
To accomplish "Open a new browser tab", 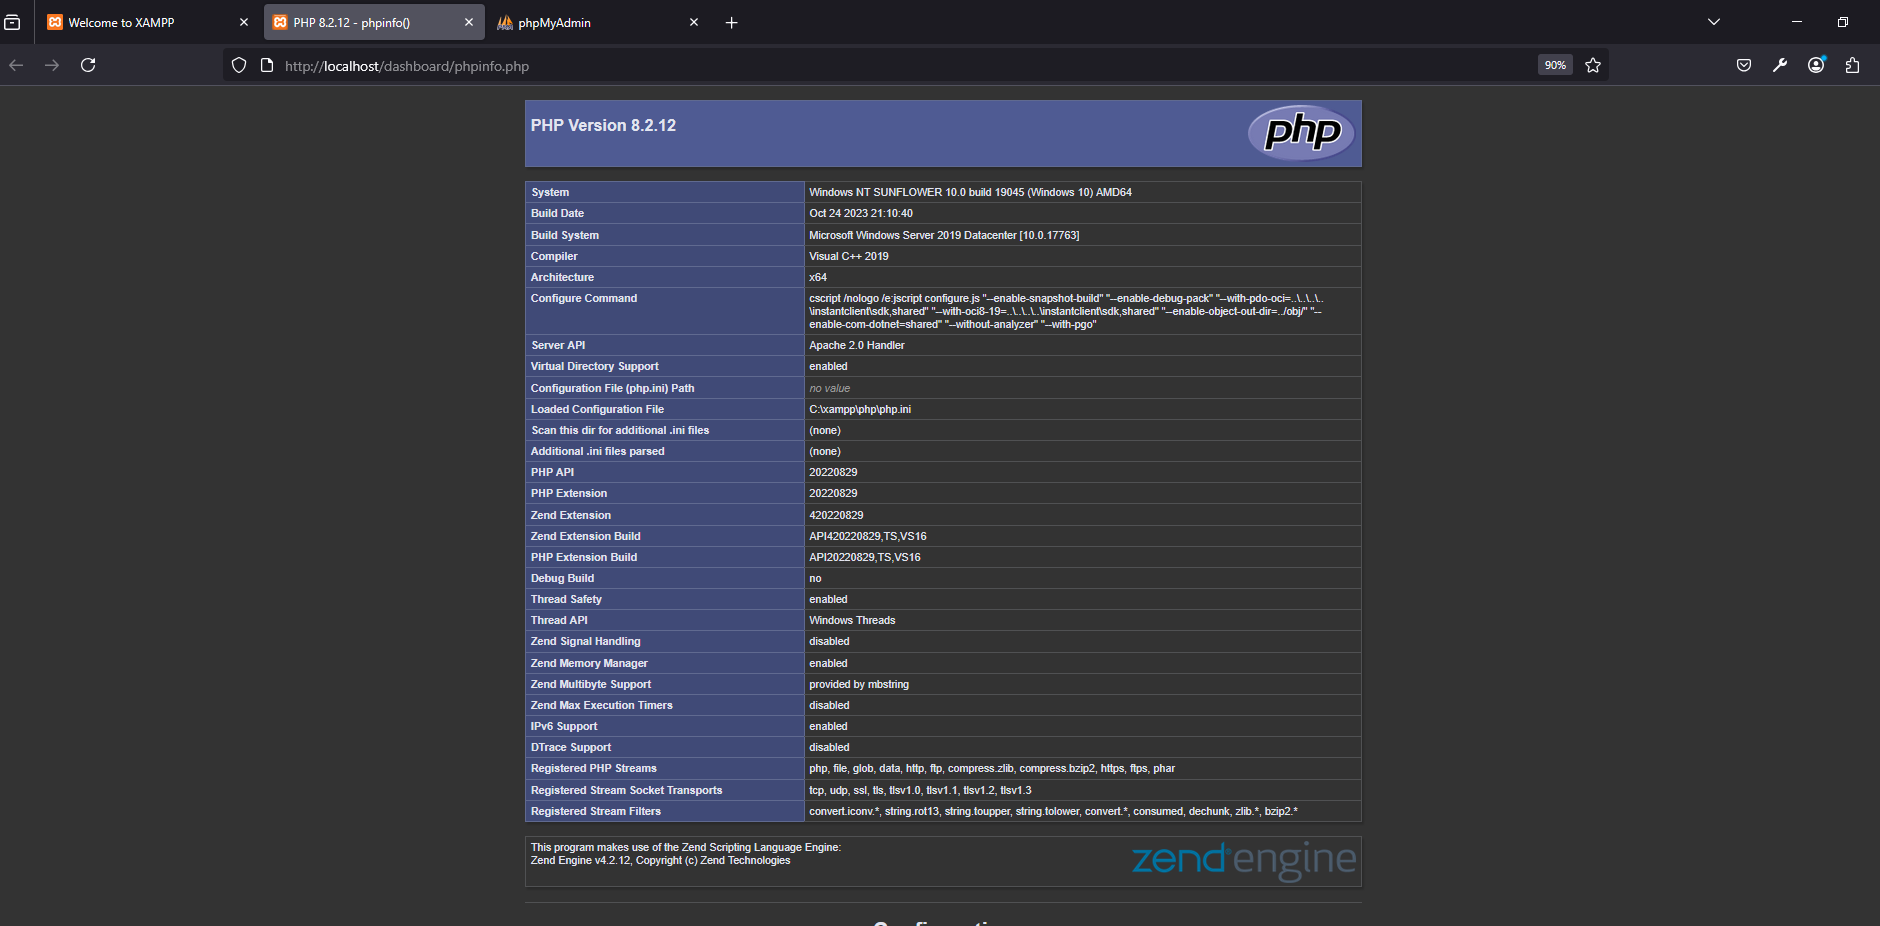I will (732, 22).
